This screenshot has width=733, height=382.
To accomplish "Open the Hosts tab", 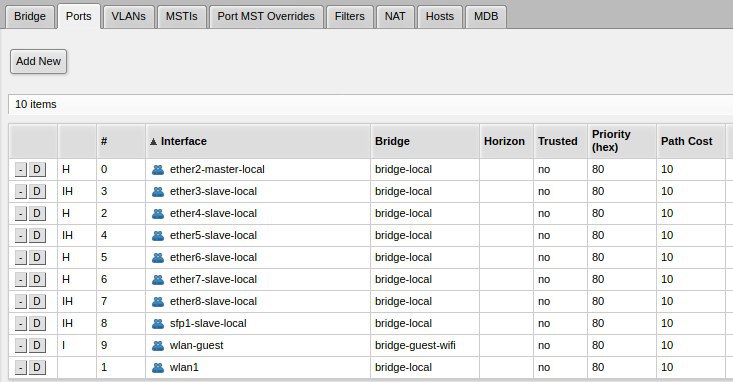I will [x=440, y=16].
